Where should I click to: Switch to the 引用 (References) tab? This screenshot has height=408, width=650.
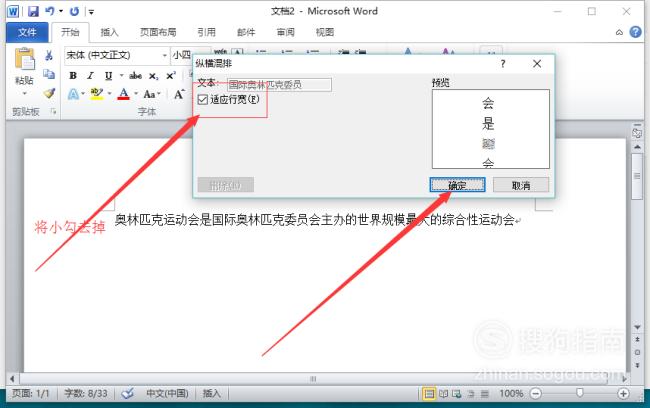[x=206, y=32]
